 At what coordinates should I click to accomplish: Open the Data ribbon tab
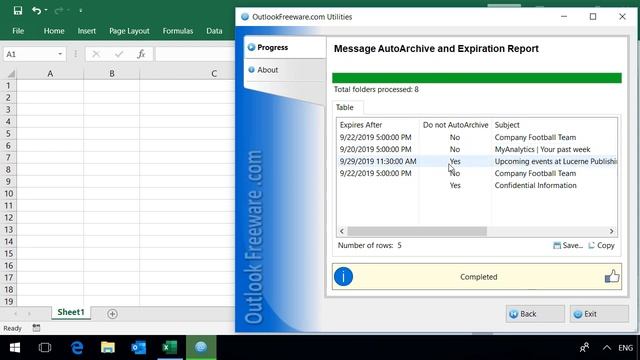point(214,31)
